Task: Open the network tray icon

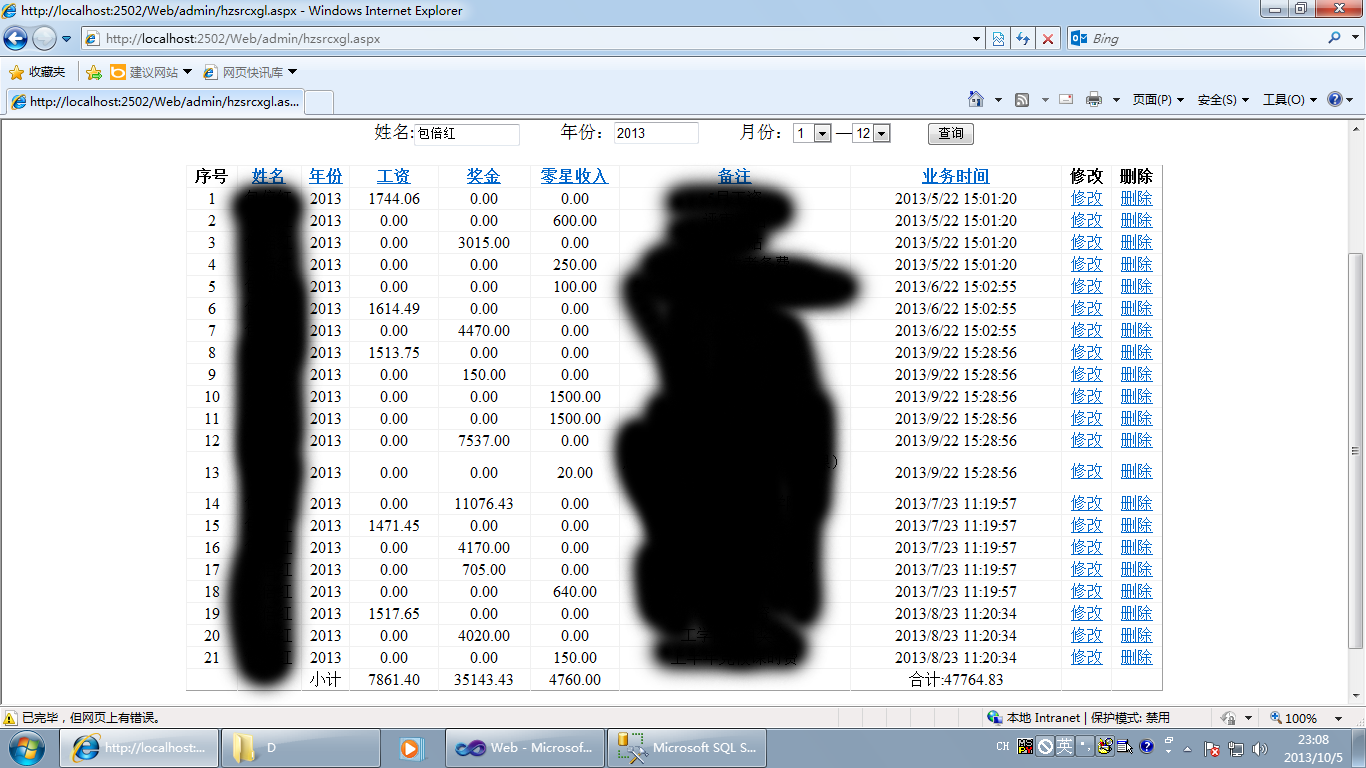Action: (1235, 748)
